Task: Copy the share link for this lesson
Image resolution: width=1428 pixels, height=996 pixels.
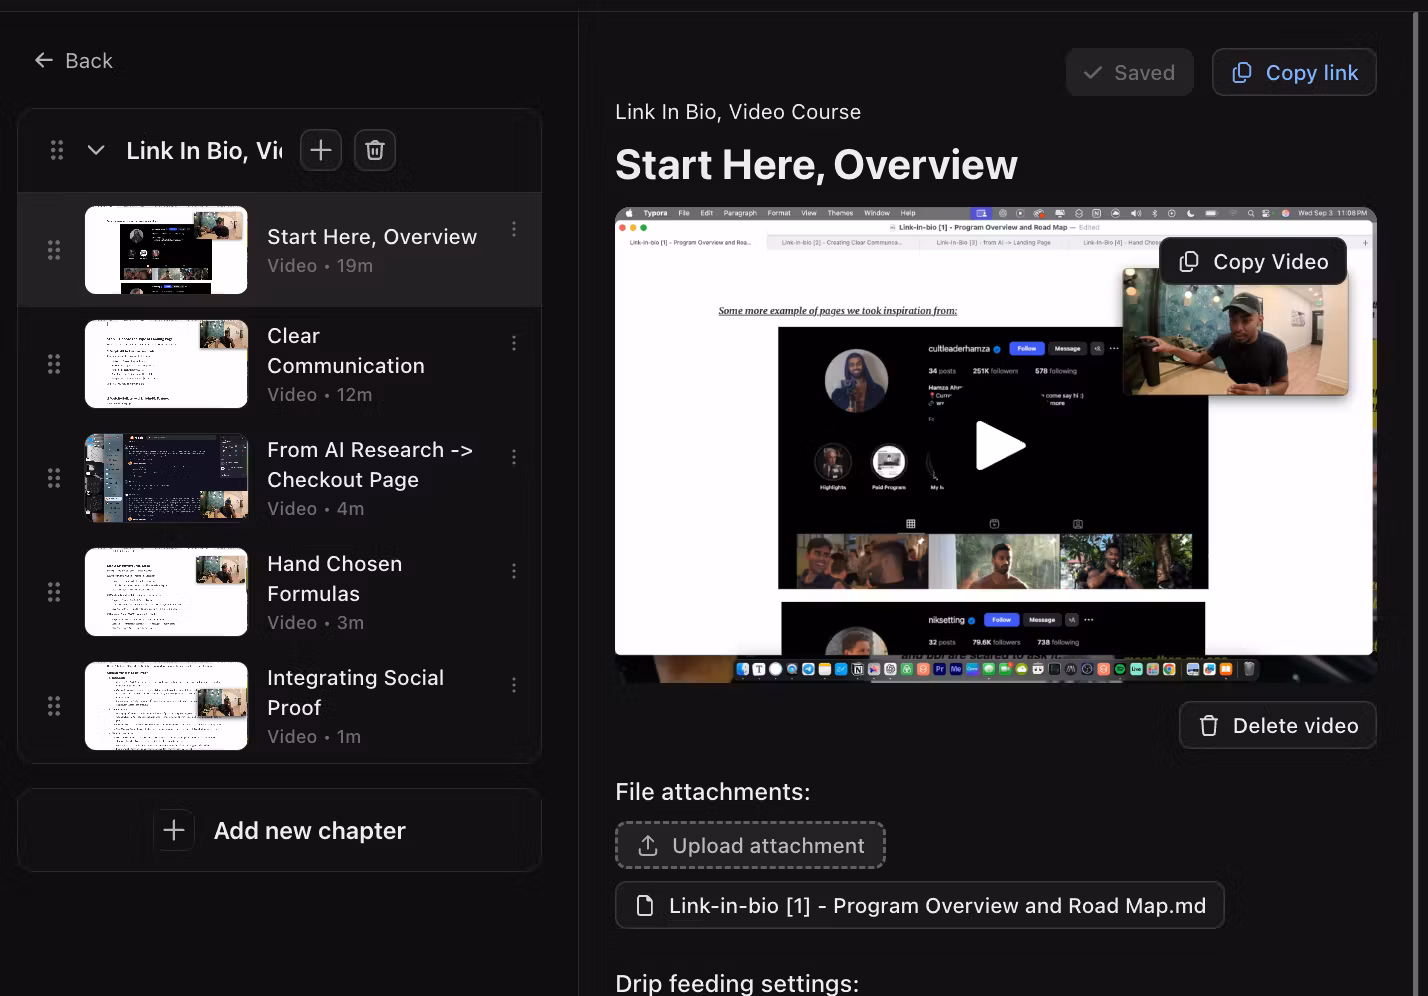Action: pyautogui.click(x=1293, y=72)
